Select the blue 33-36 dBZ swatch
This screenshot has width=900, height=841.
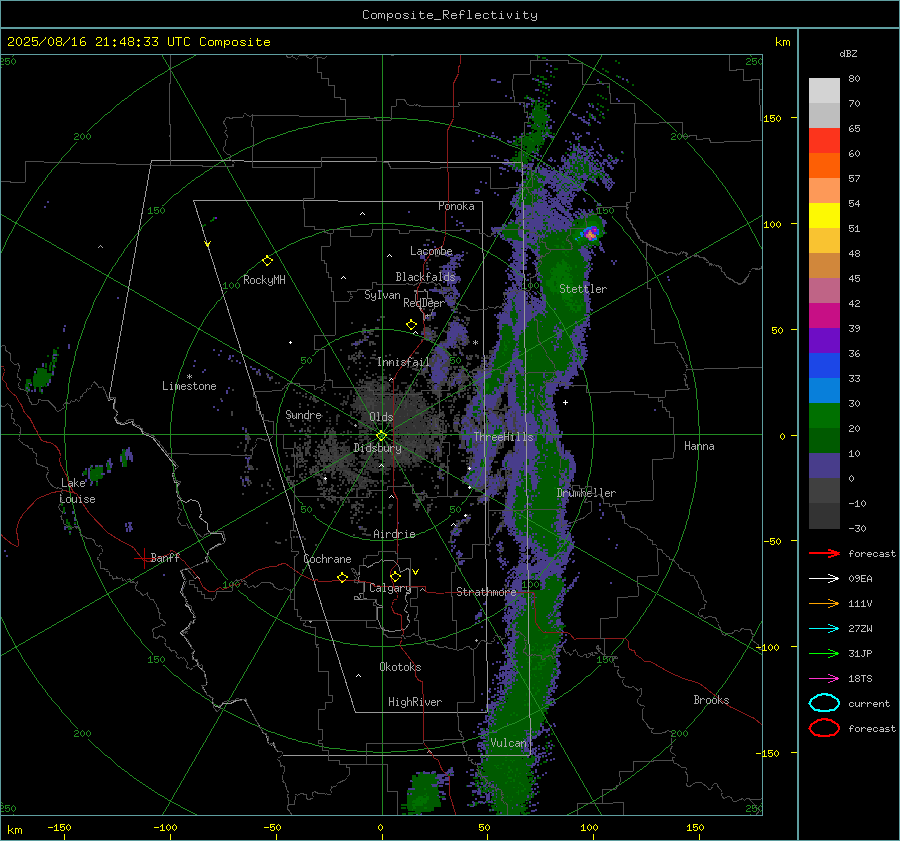tap(824, 366)
